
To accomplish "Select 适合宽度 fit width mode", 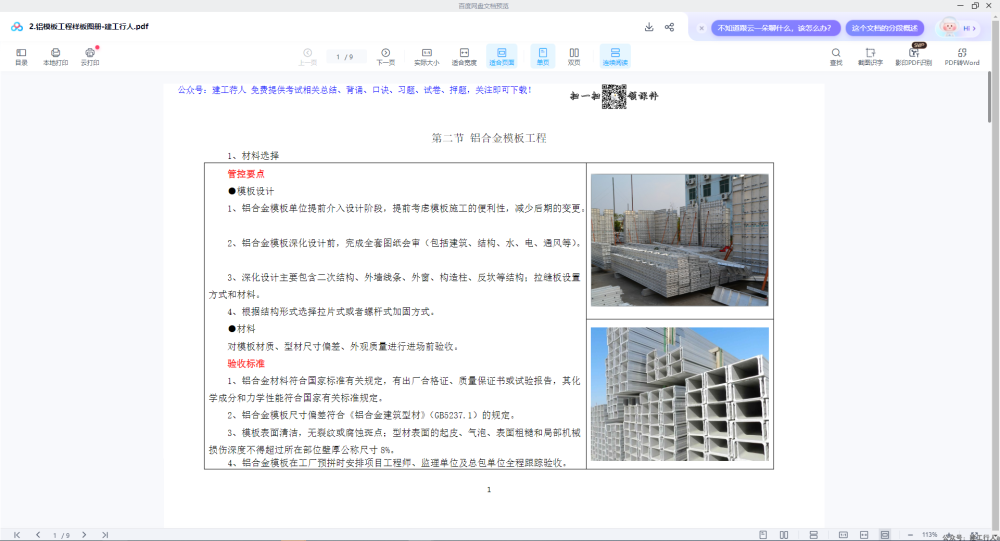I will tap(464, 56).
